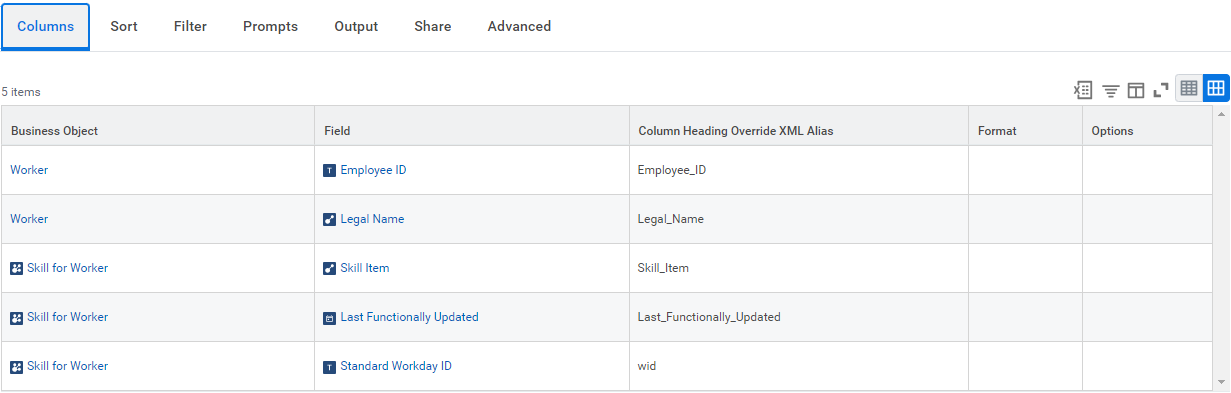1231x393 pixels.
Task: Click the Skill_Item alias cell
Action: pos(798,268)
